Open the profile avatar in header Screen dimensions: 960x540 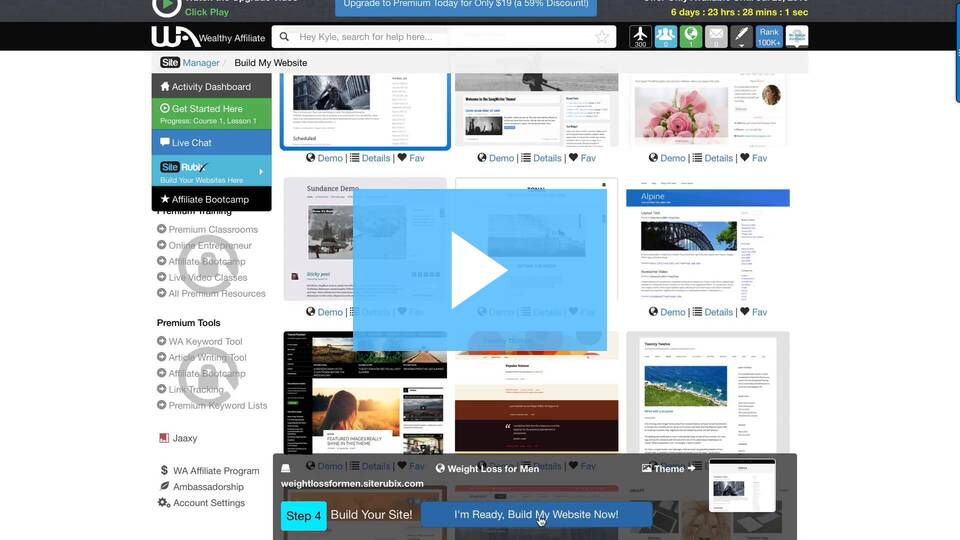[797, 37]
